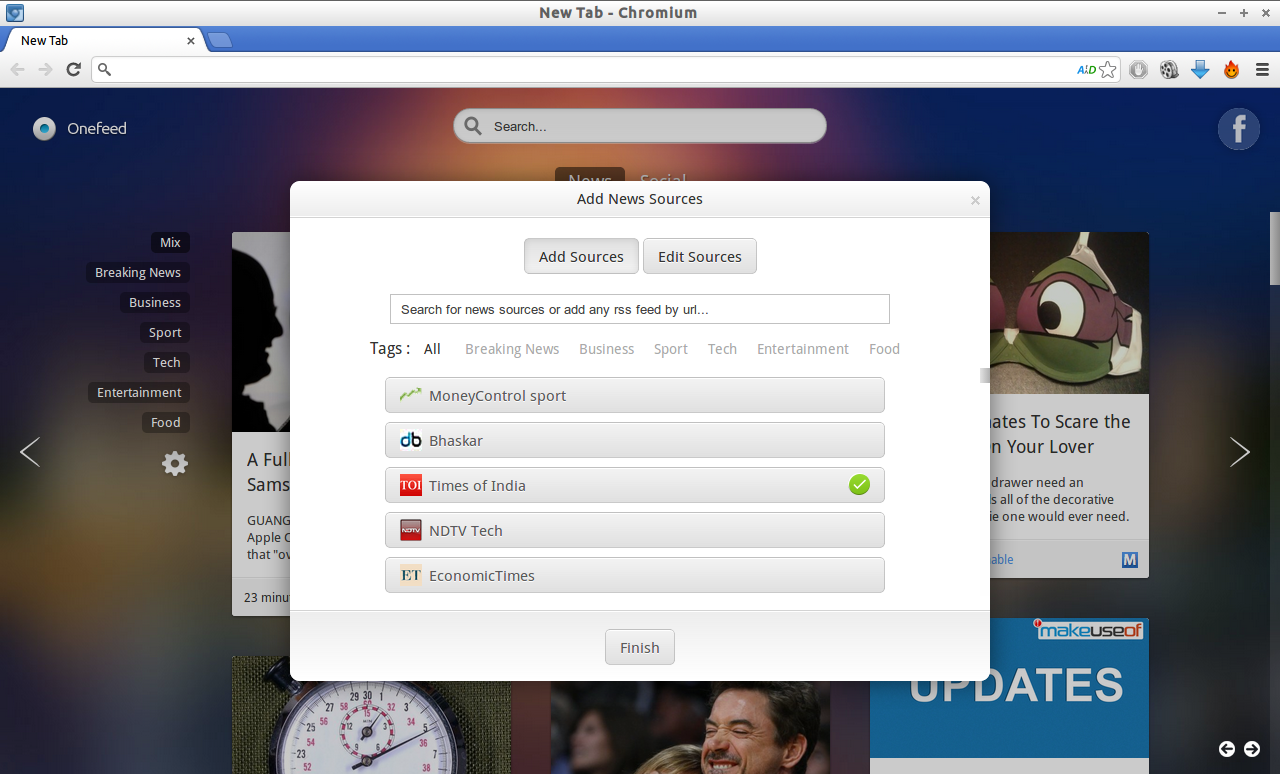This screenshot has height=774, width=1280.
Task: Switch to Add Sources view
Action: click(581, 256)
